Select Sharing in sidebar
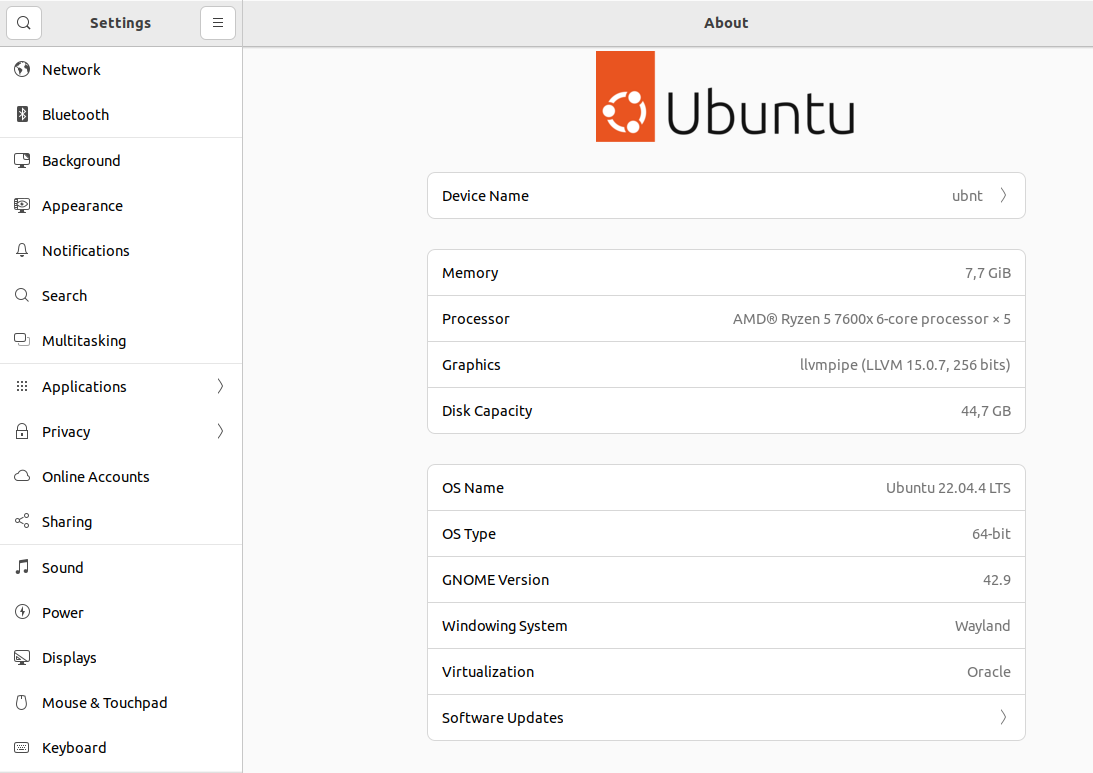Image resolution: width=1093 pixels, height=773 pixels. [x=121, y=521]
